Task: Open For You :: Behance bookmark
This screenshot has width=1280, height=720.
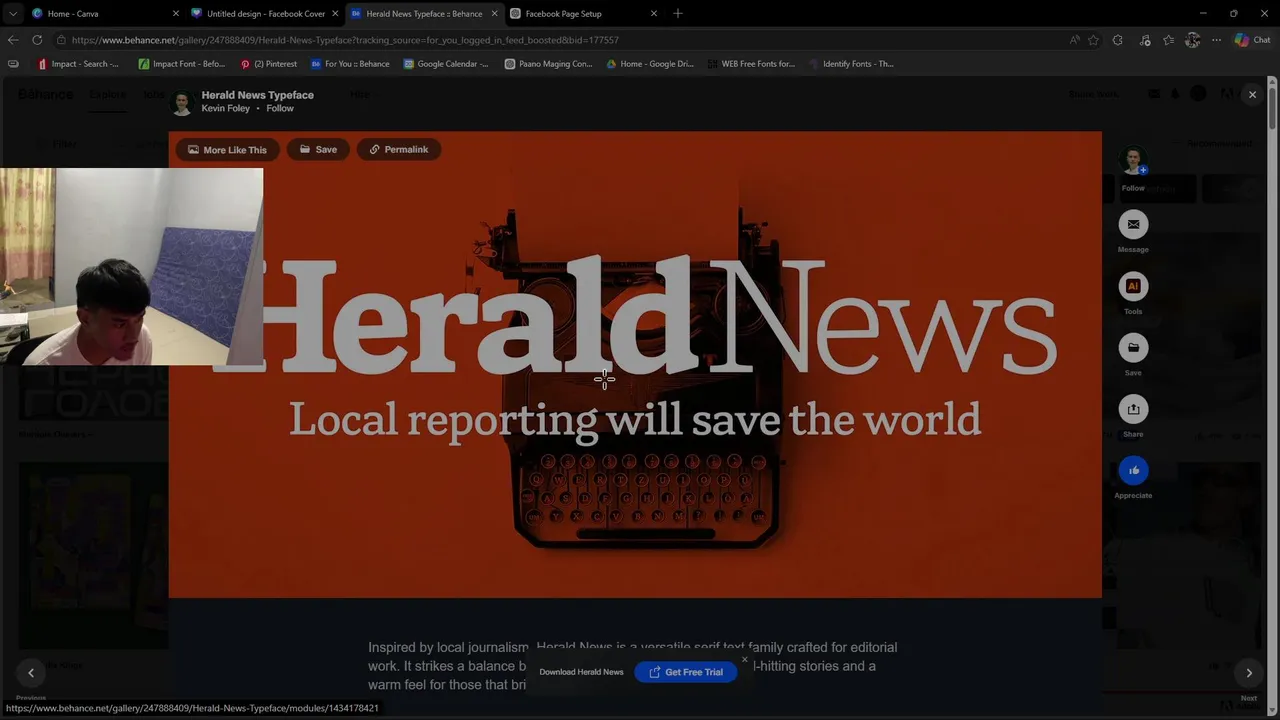Action: pos(350,64)
